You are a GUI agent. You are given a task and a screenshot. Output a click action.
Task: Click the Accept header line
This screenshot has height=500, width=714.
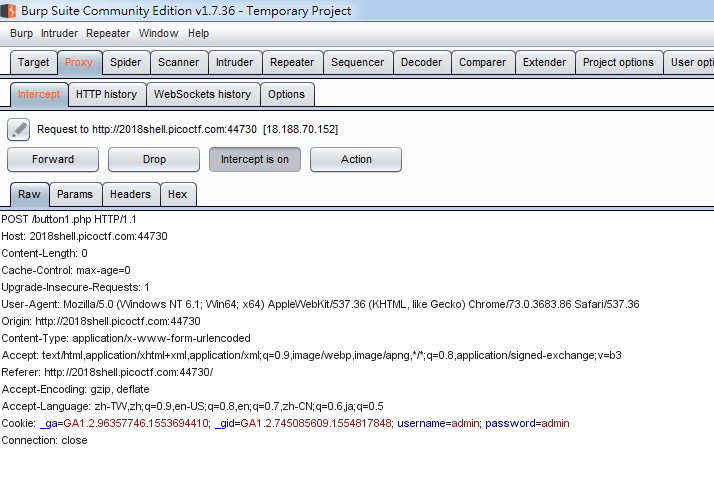pyautogui.click(x=311, y=355)
